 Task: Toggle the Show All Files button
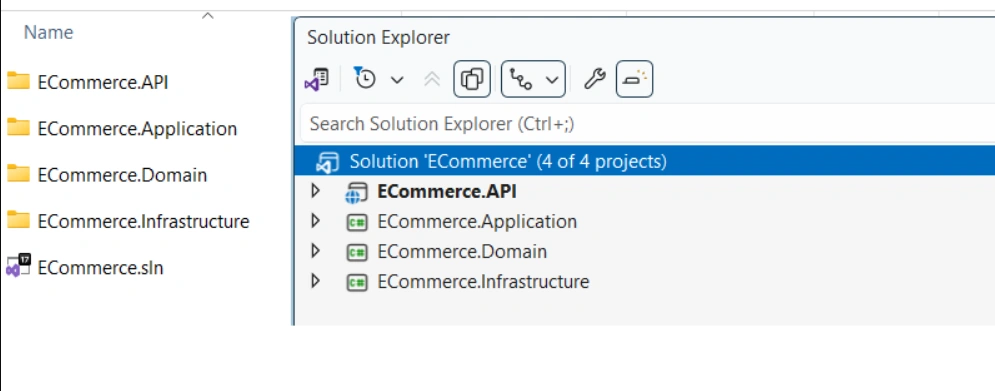(x=471, y=79)
